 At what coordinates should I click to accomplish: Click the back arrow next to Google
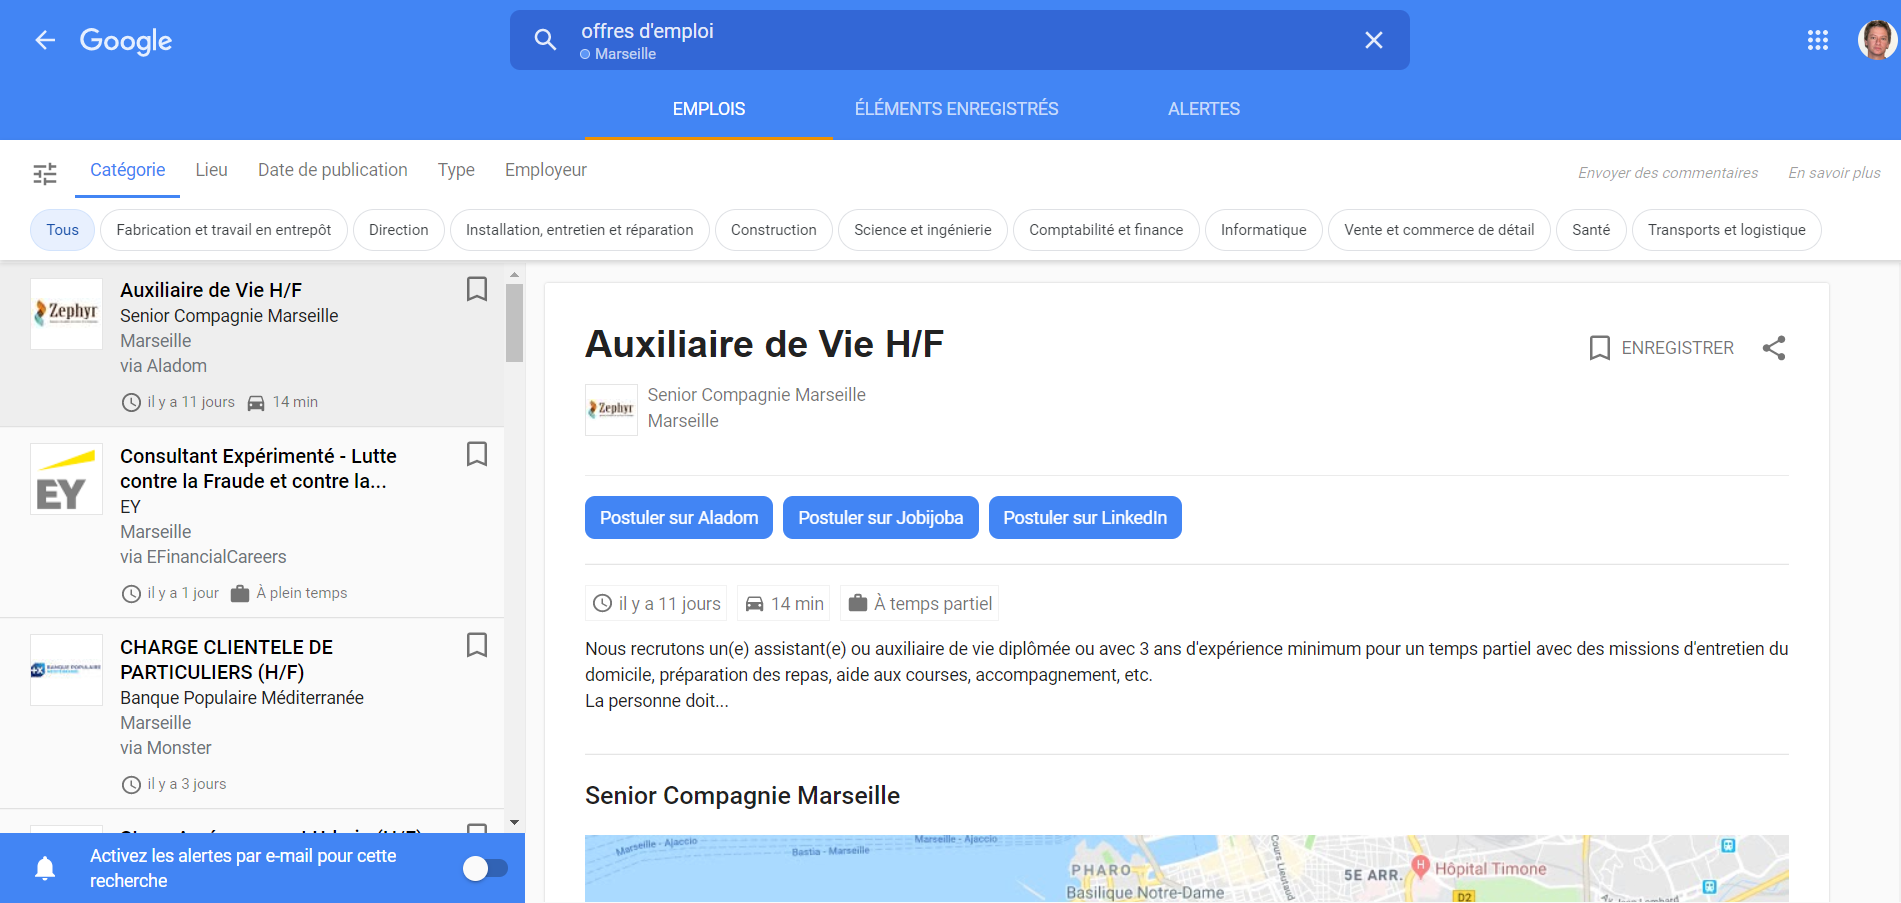tap(45, 40)
